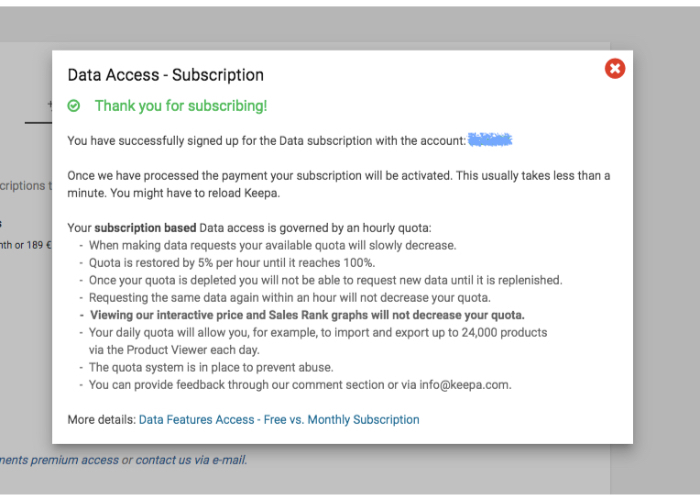This screenshot has height=500, width=700.
Task: Follow the premium access link behind the dialog
Action: 59,460
